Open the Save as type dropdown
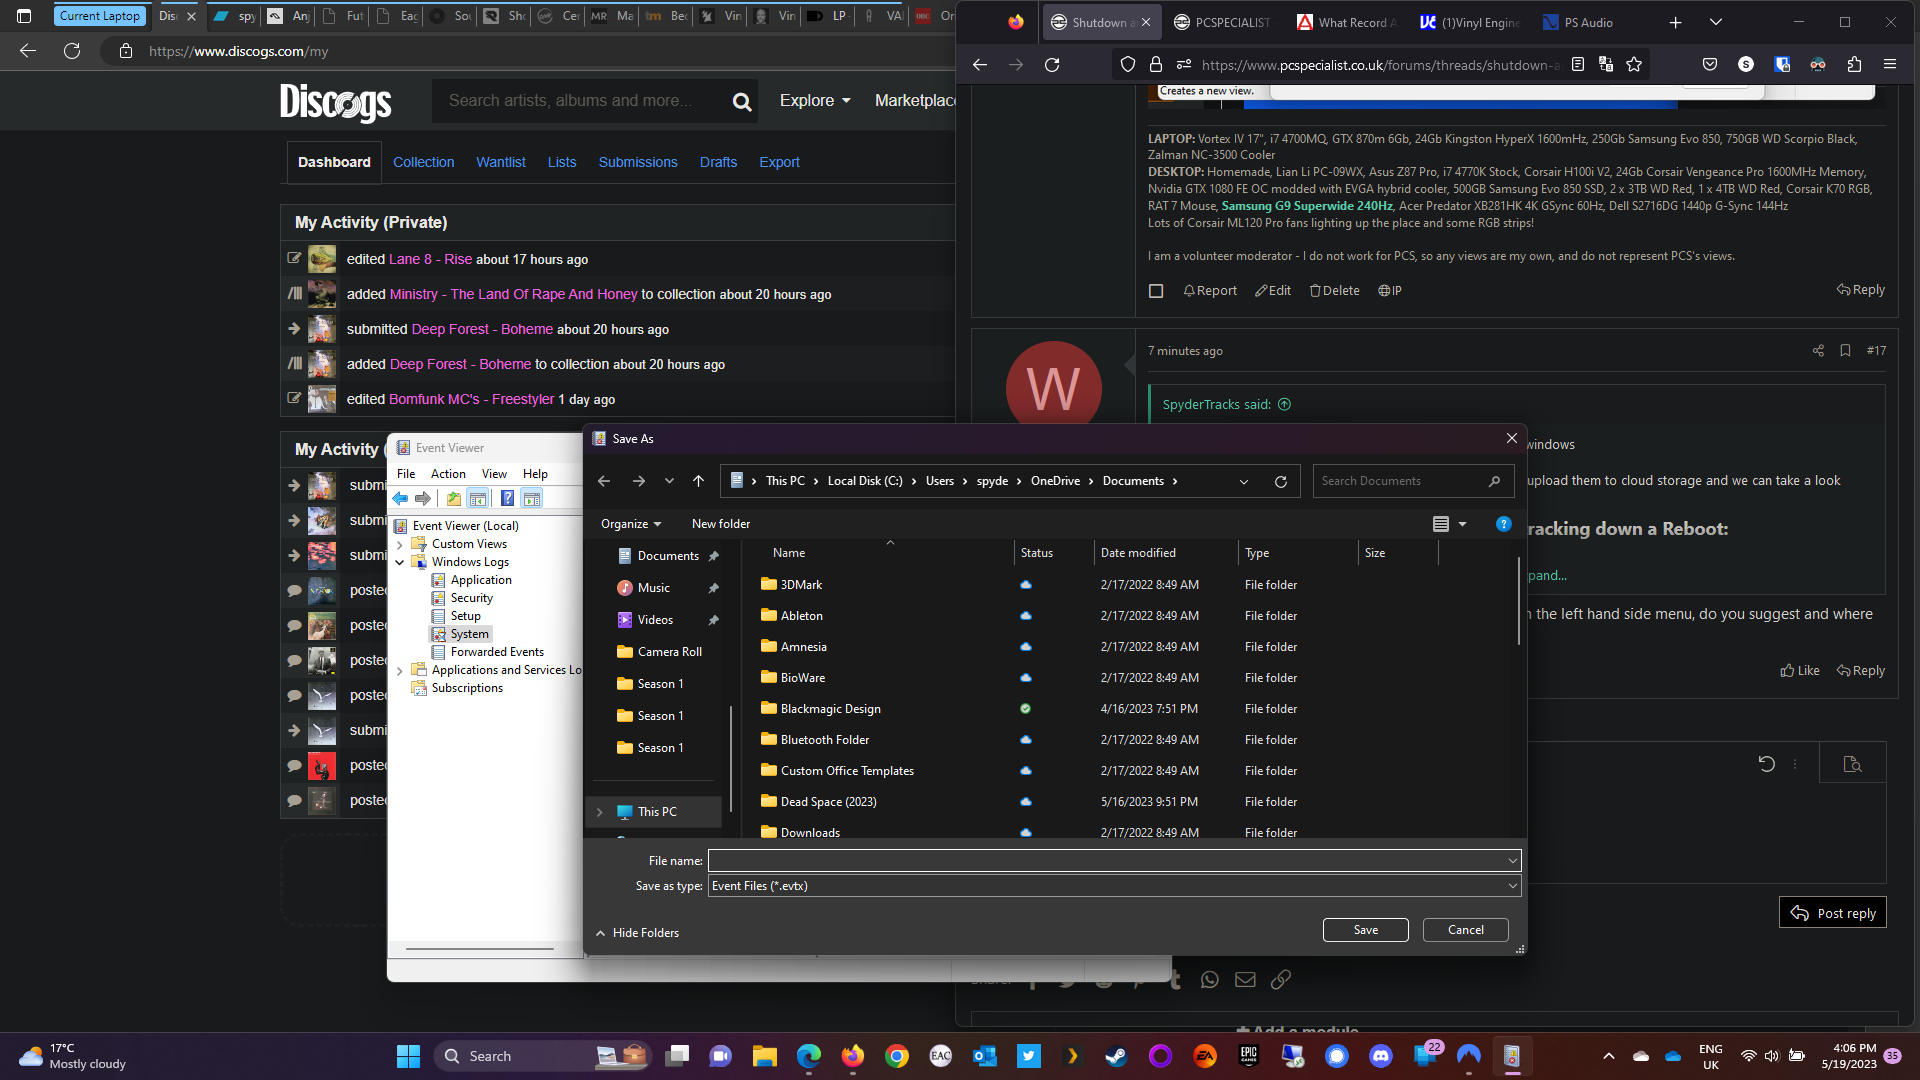Viewport: 1920px width, 1080px height. tap(1512, 886)
